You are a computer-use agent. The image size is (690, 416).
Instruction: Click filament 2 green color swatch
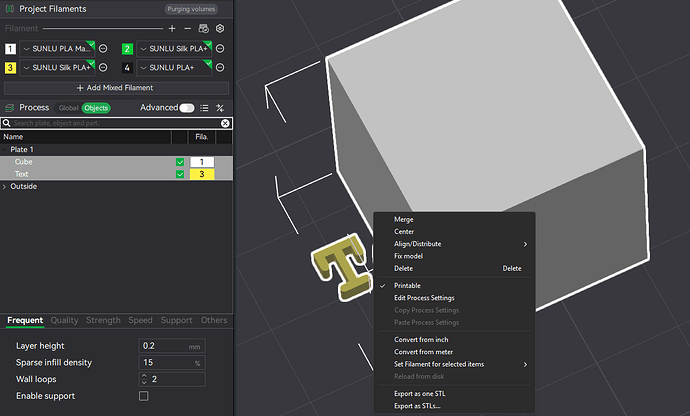pyautogui.click(x=127, y=48)
